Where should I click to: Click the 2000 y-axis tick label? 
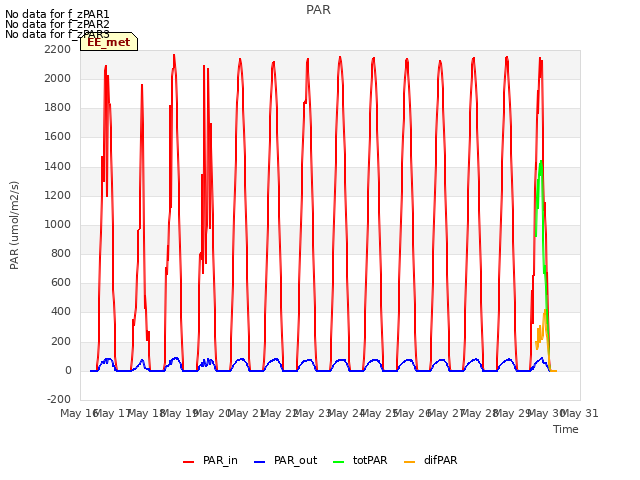pos(58,78)
